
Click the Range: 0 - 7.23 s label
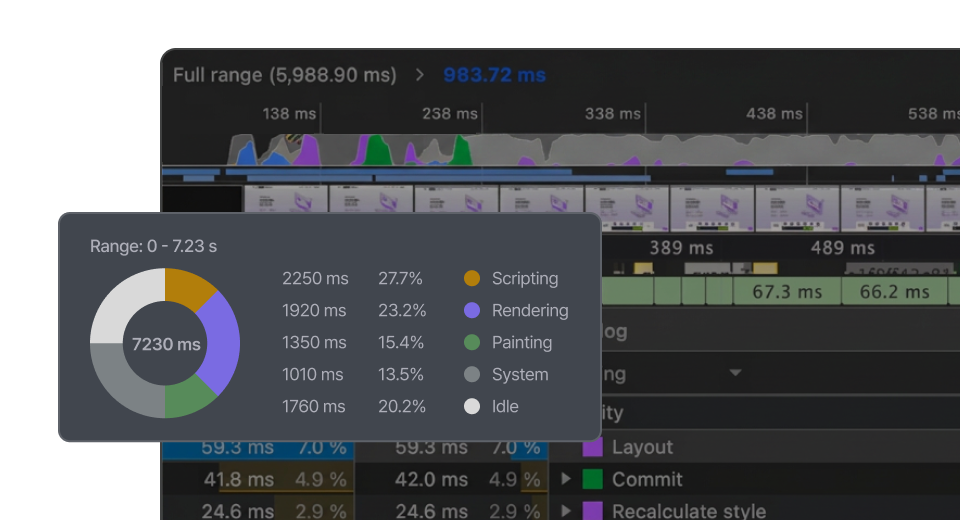153,246
